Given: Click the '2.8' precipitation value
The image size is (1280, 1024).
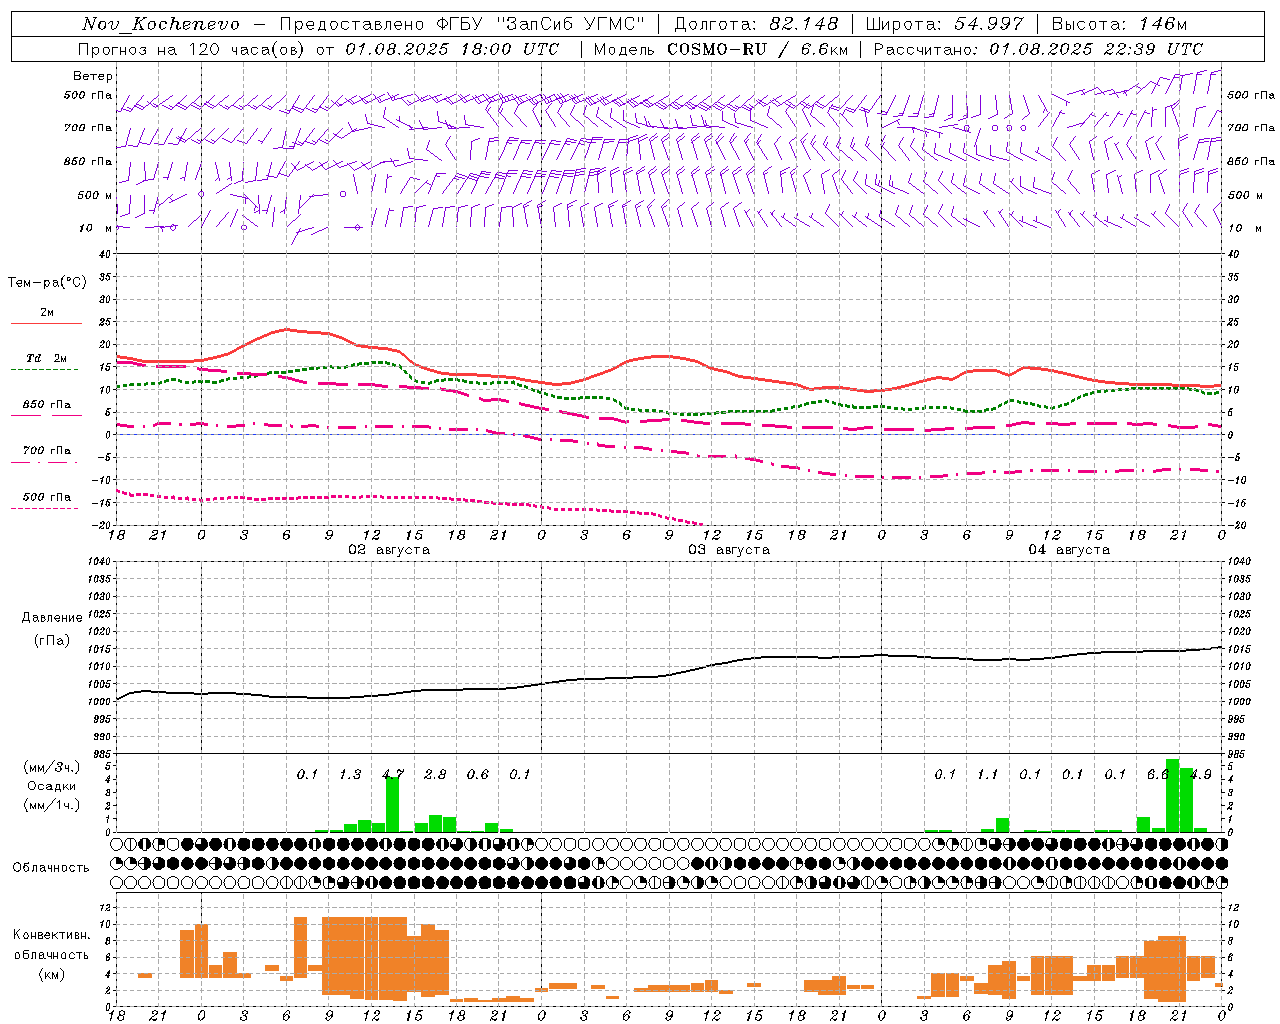Looking at the screenshot, I should point(435,774).
